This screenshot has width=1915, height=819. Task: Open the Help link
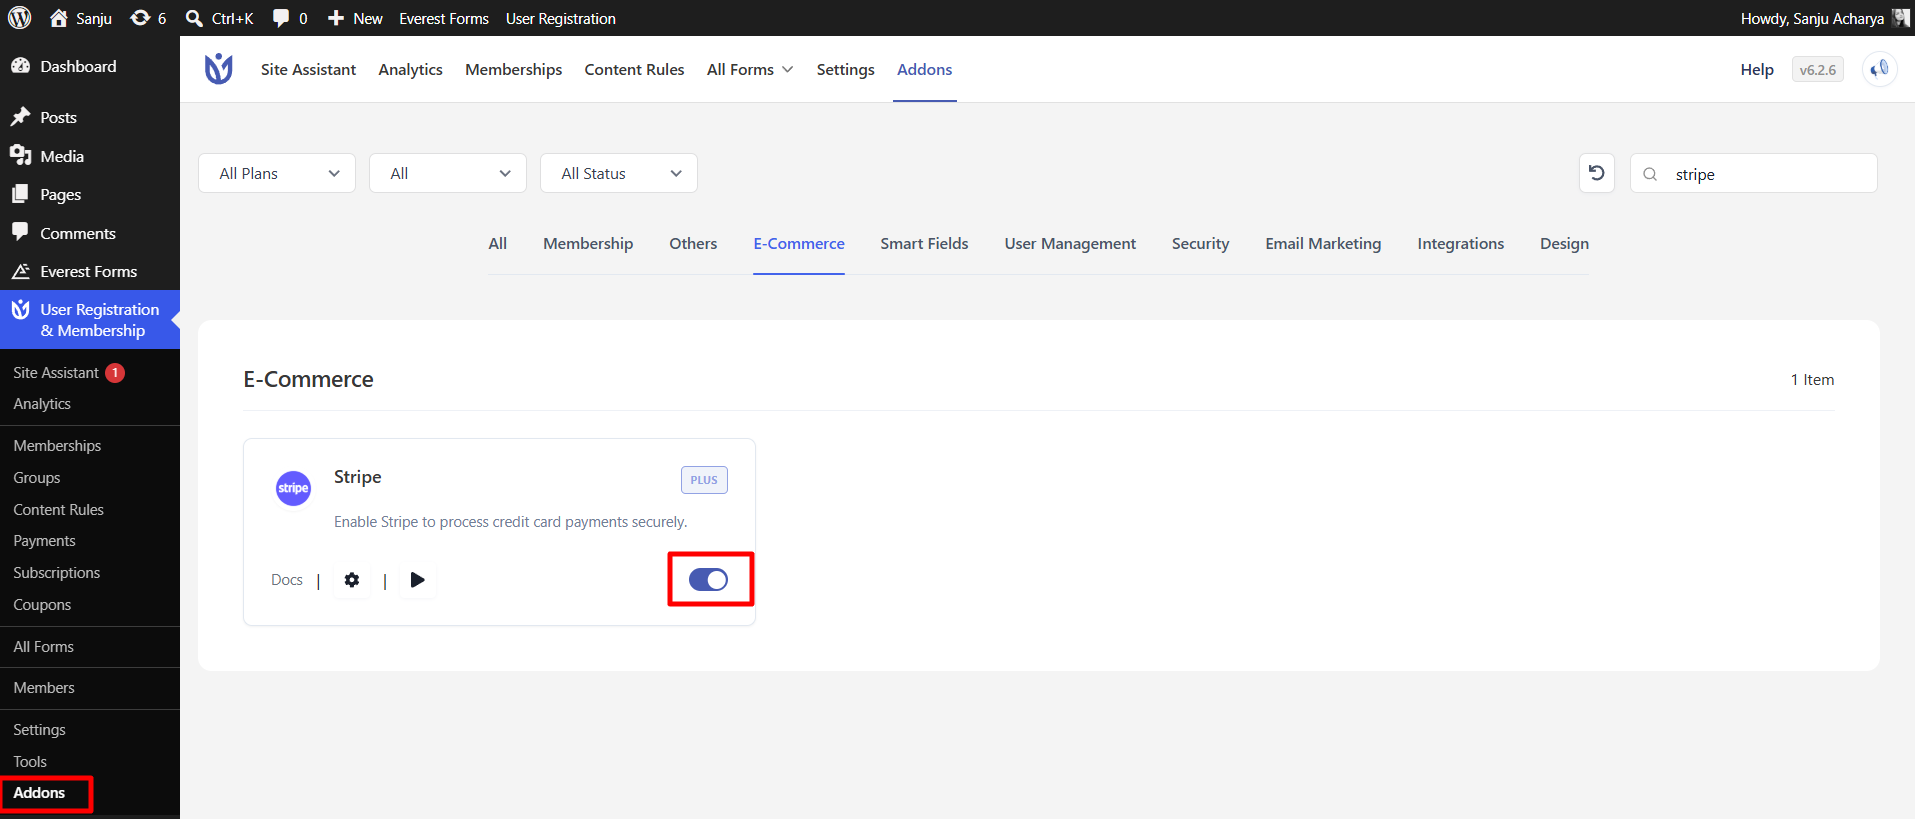pyautogui.click(x=1756, y=69)
